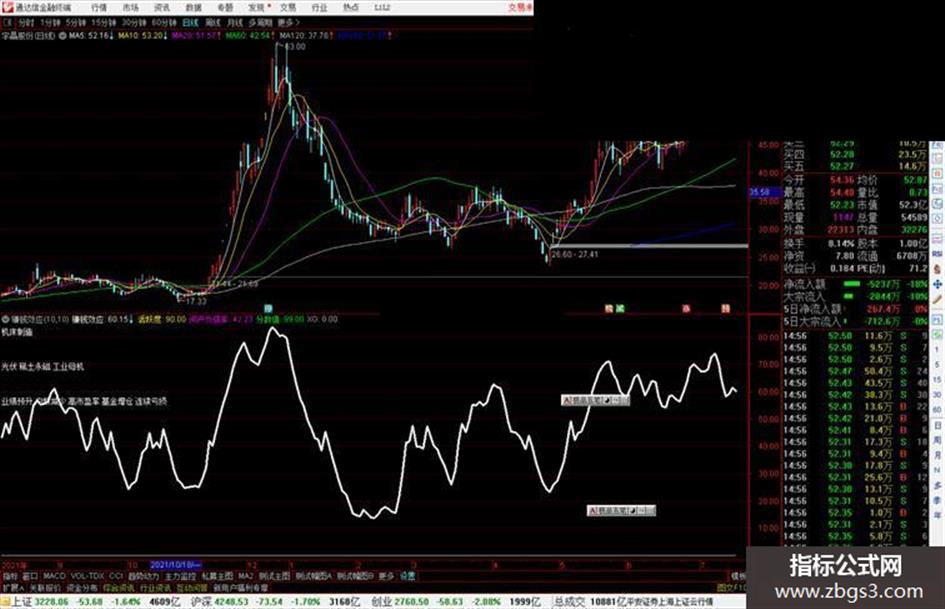Open the 行业资讯 tab
The width and height of the screenshot is (945, 609).
pos(155,587)
